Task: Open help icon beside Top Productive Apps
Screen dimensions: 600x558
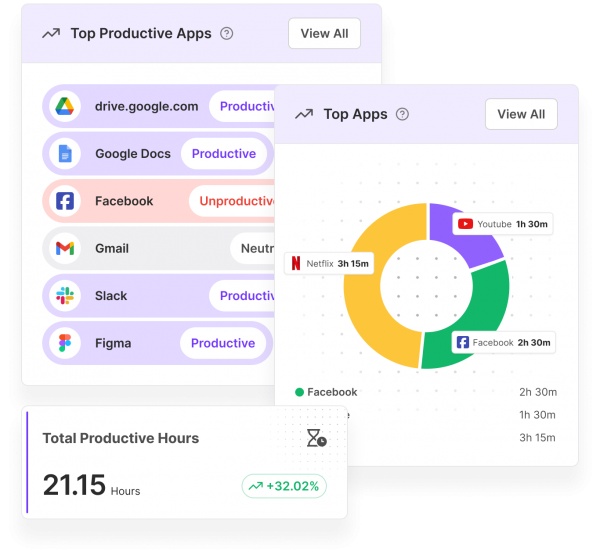Action: (x=227, y=34)
